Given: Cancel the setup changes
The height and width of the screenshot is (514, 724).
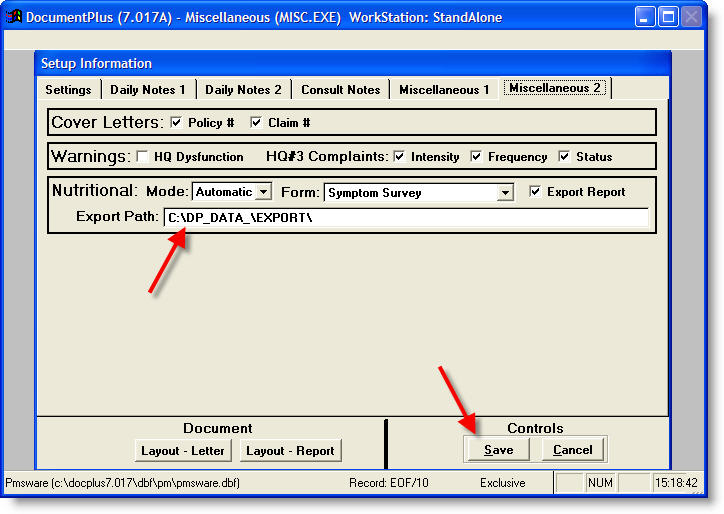Looking at the screenshot, I should tap(573, 450).
